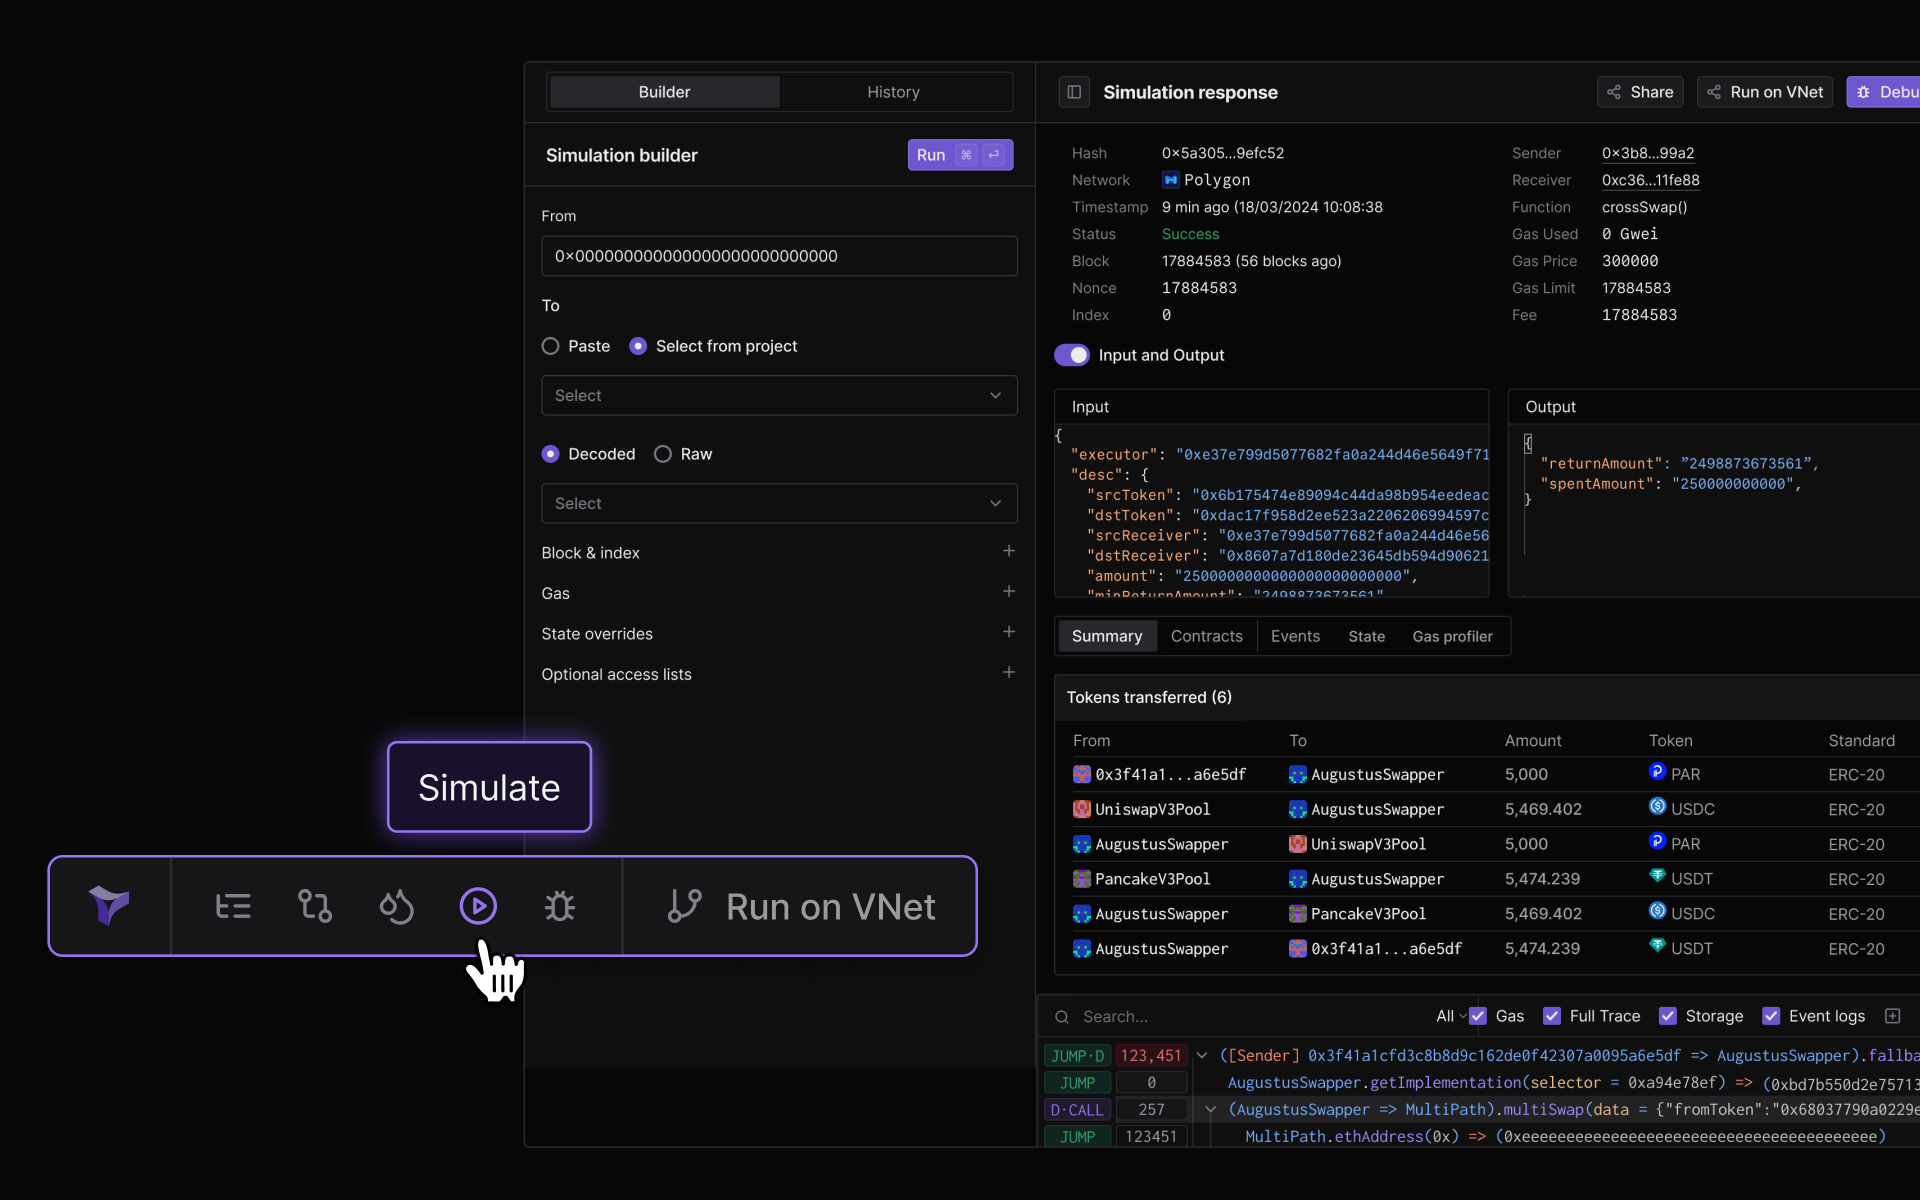The width and height of the screenshot is (1920, 1200).
Task: Choose the Raw radio button
Action: click(663, 454)
